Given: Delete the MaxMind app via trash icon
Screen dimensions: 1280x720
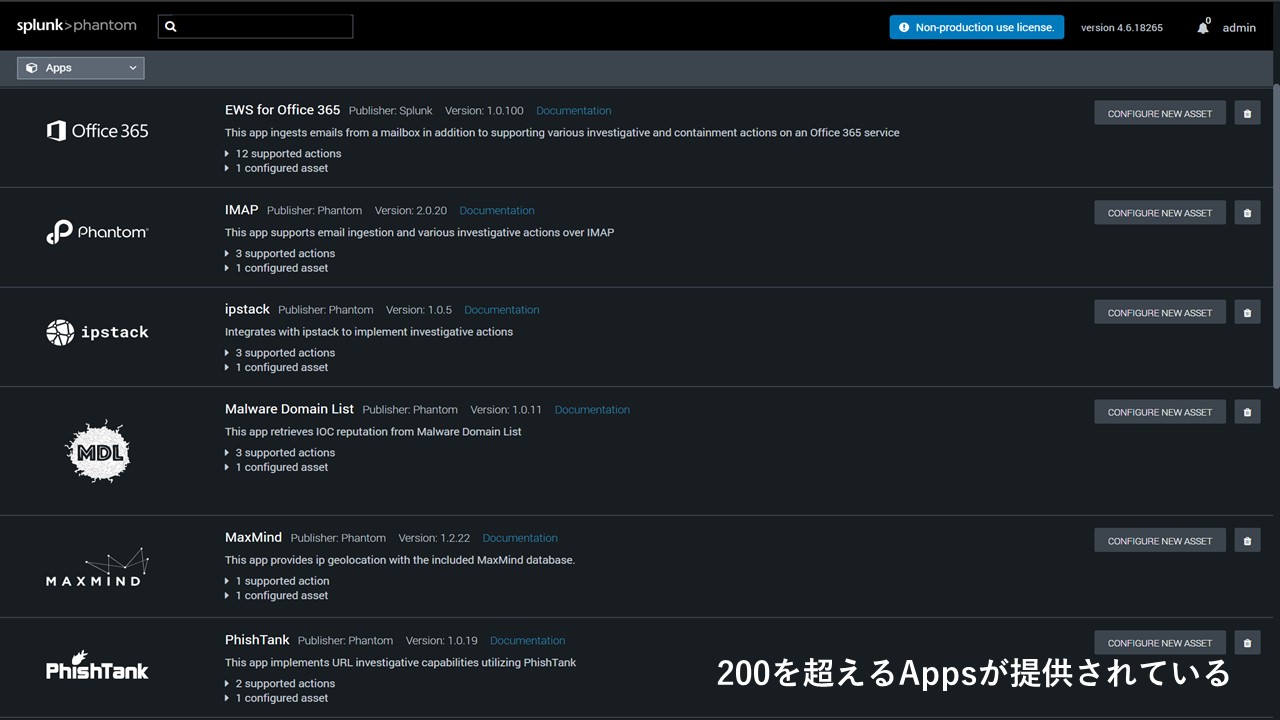Looking at the screenshot, I should point(1247,540).
